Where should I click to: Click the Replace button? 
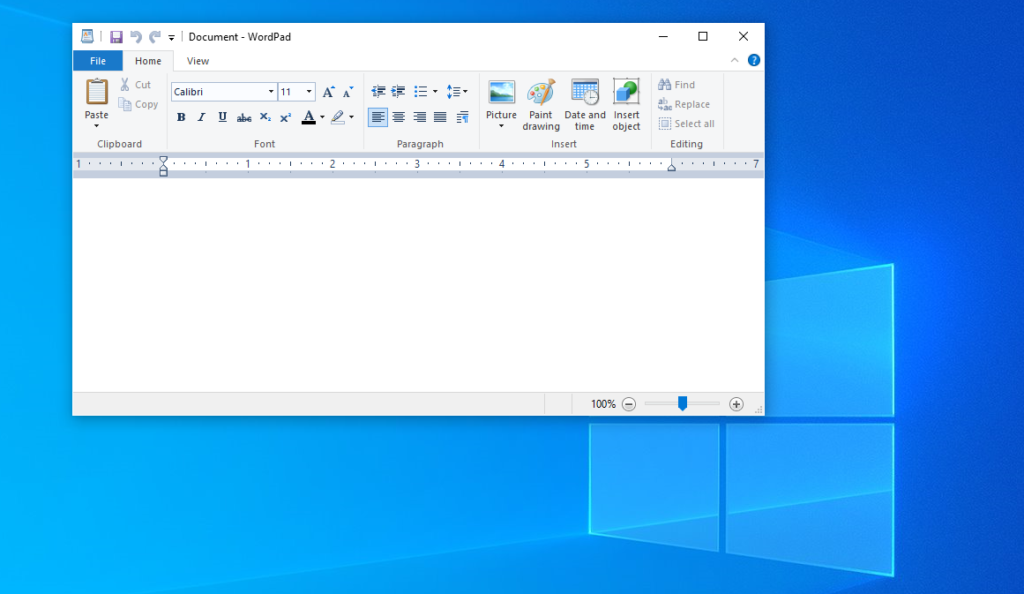pos(684,104)
